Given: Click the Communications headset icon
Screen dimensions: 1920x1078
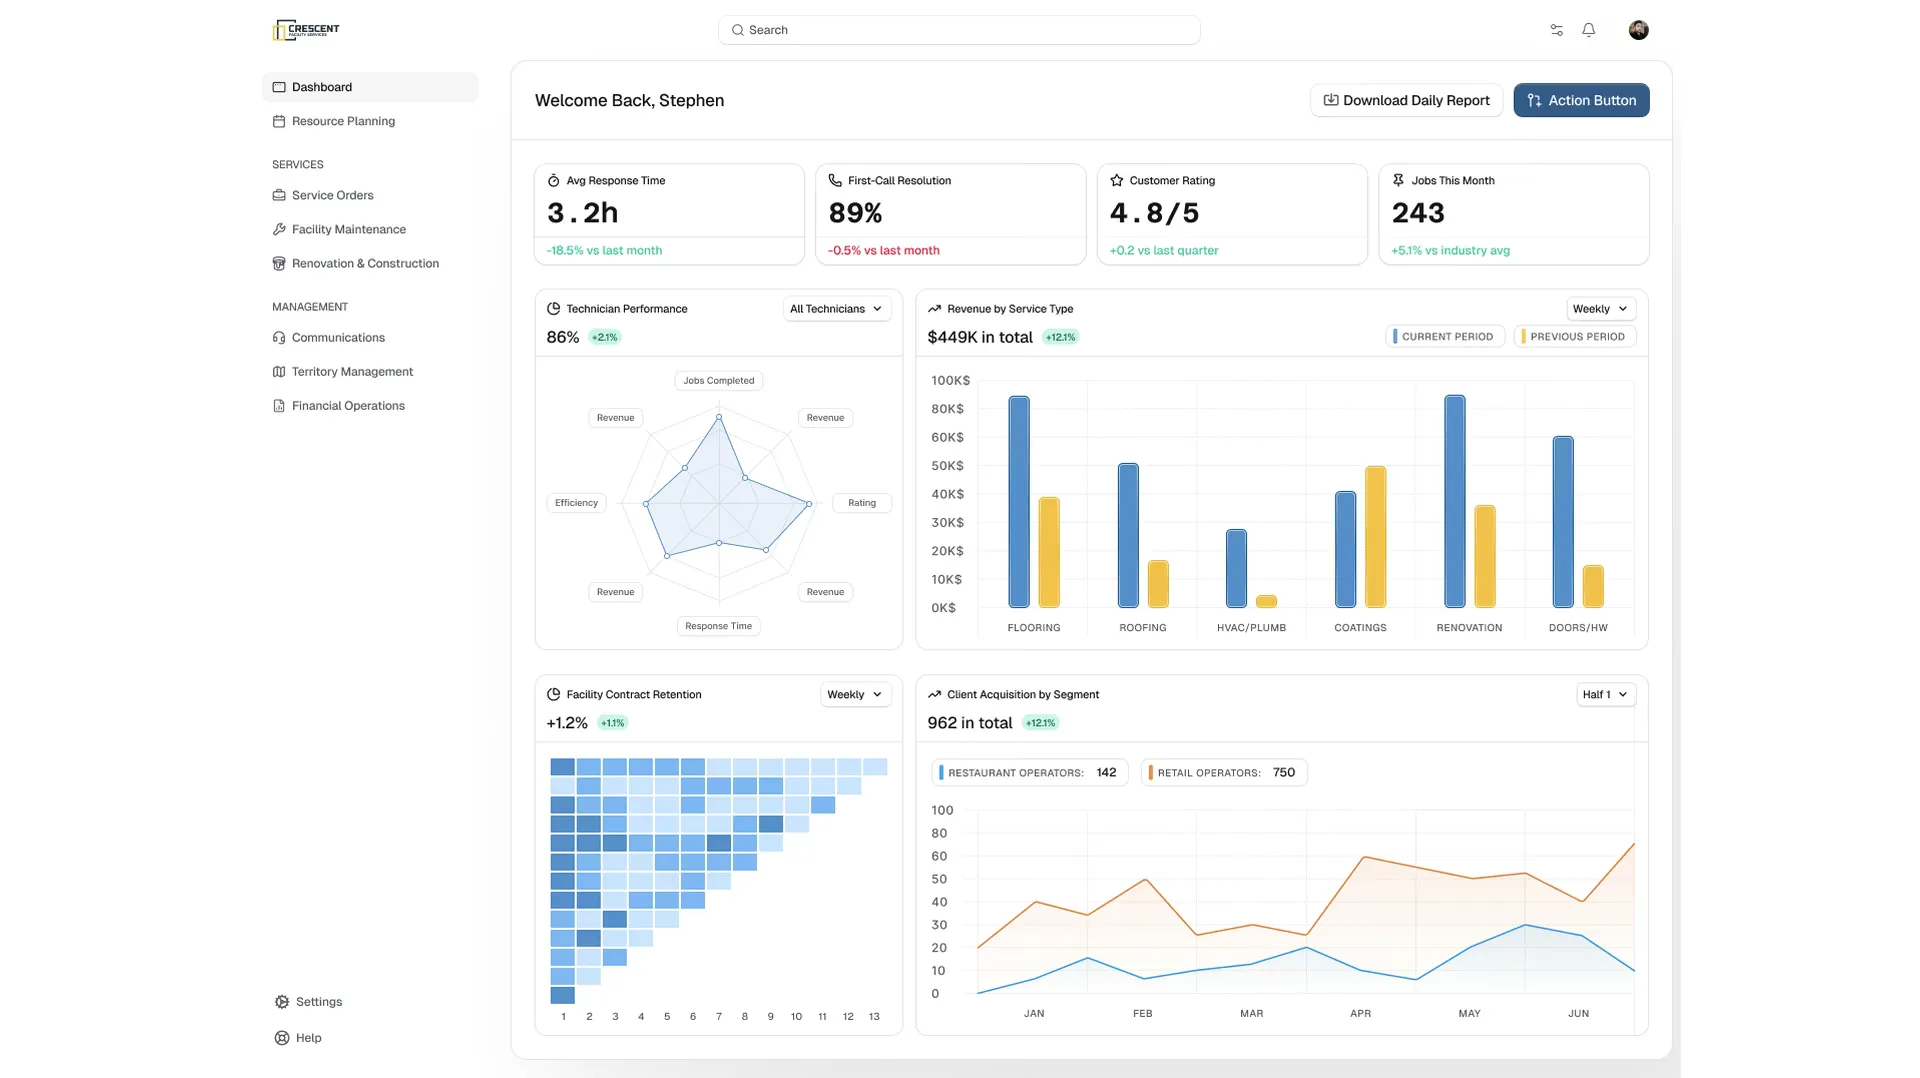Looking at the screenshot, I should click(279, 337).
